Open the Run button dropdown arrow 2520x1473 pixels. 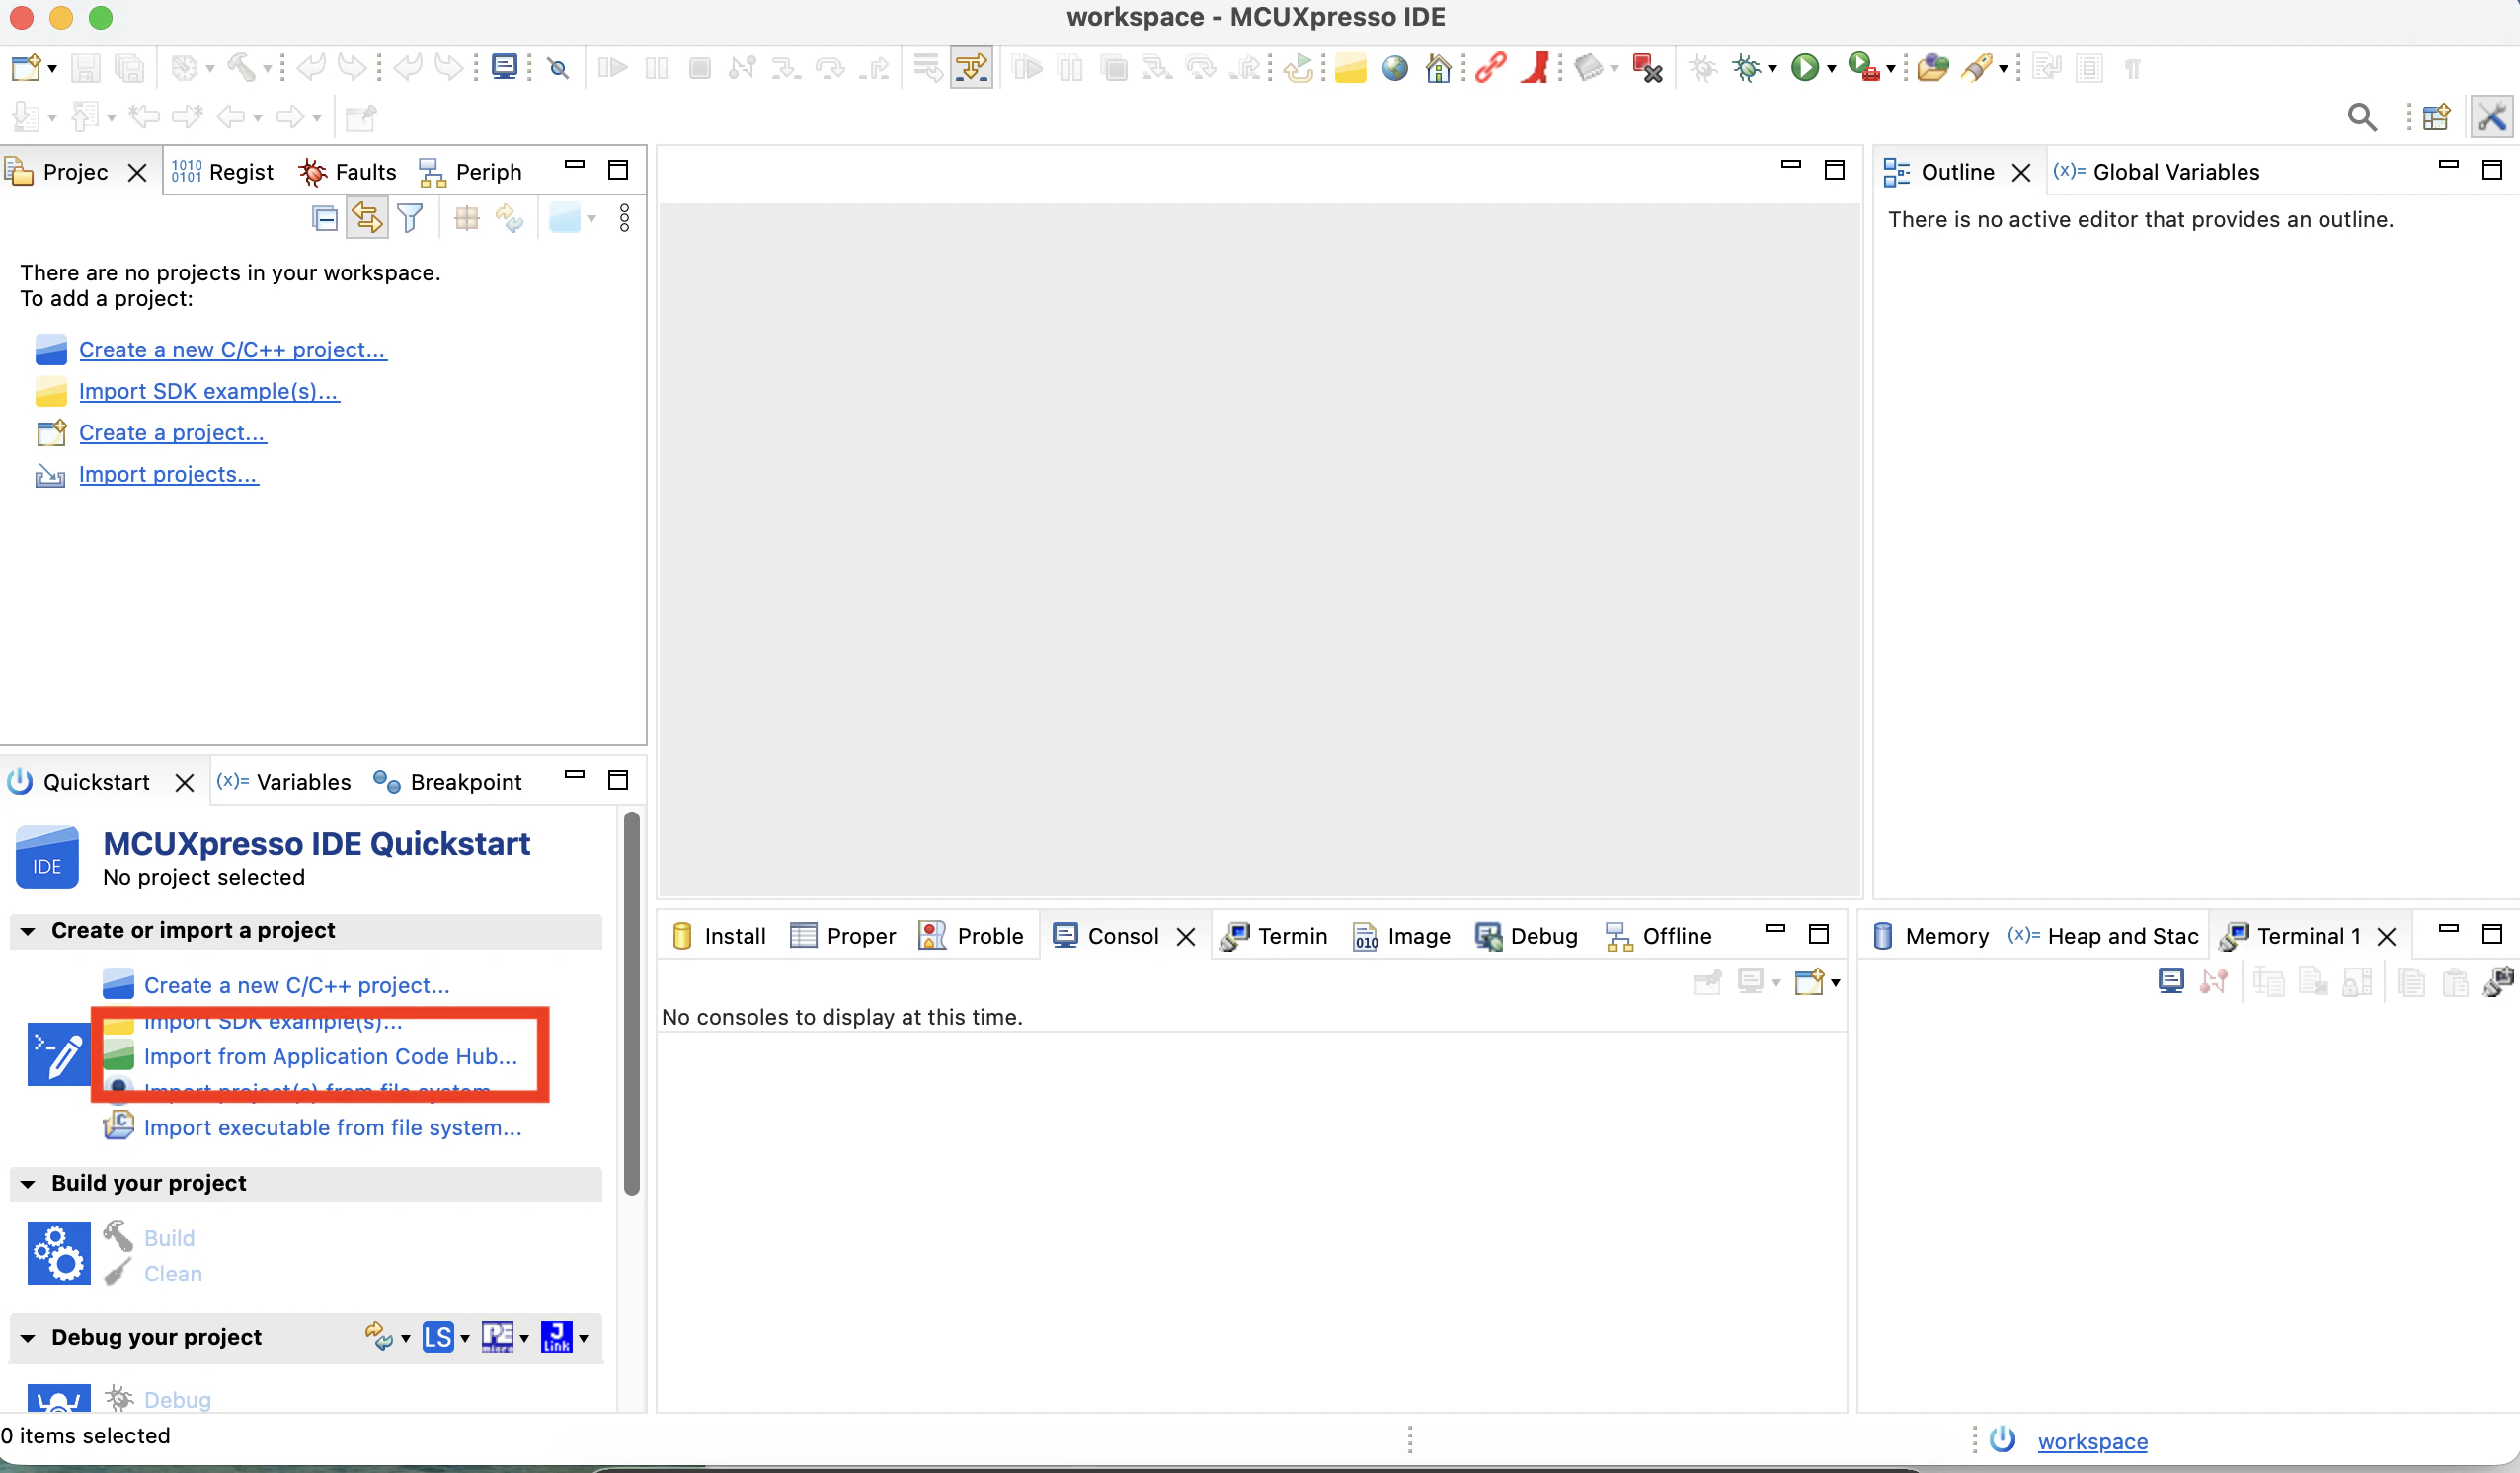(1831, 69)
